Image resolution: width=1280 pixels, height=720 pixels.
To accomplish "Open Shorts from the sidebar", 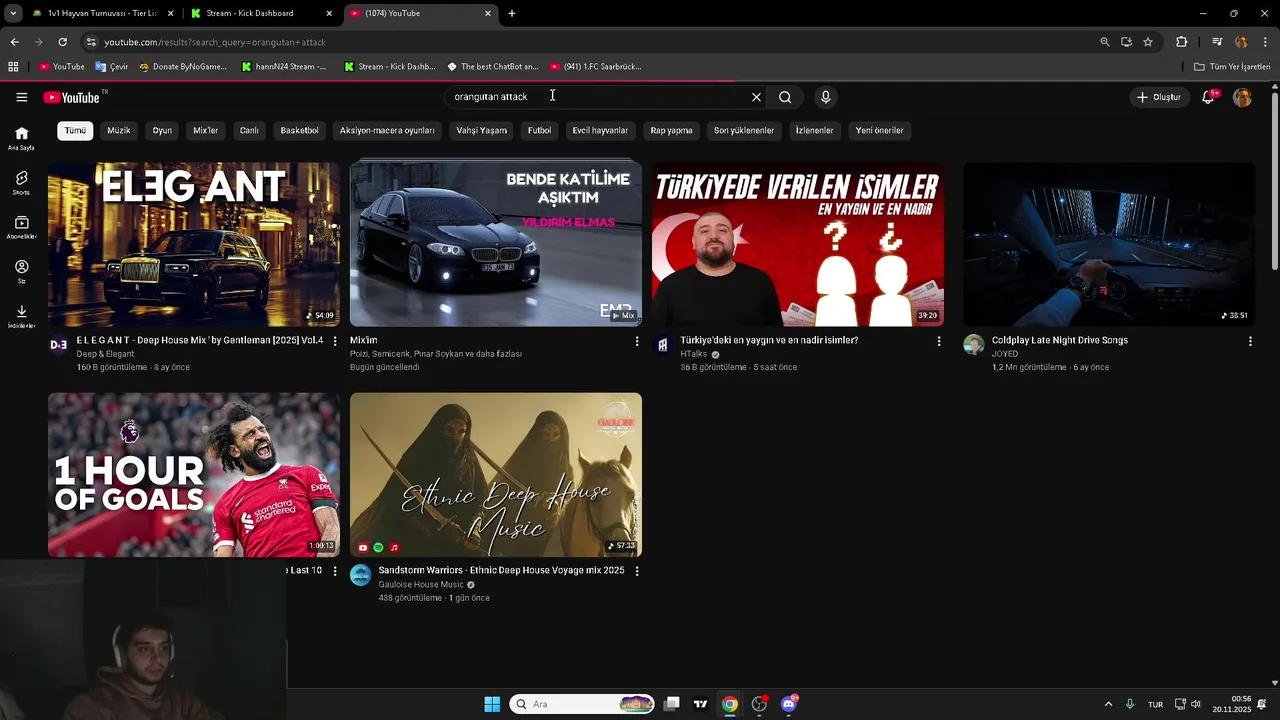I will pos(21,183).
